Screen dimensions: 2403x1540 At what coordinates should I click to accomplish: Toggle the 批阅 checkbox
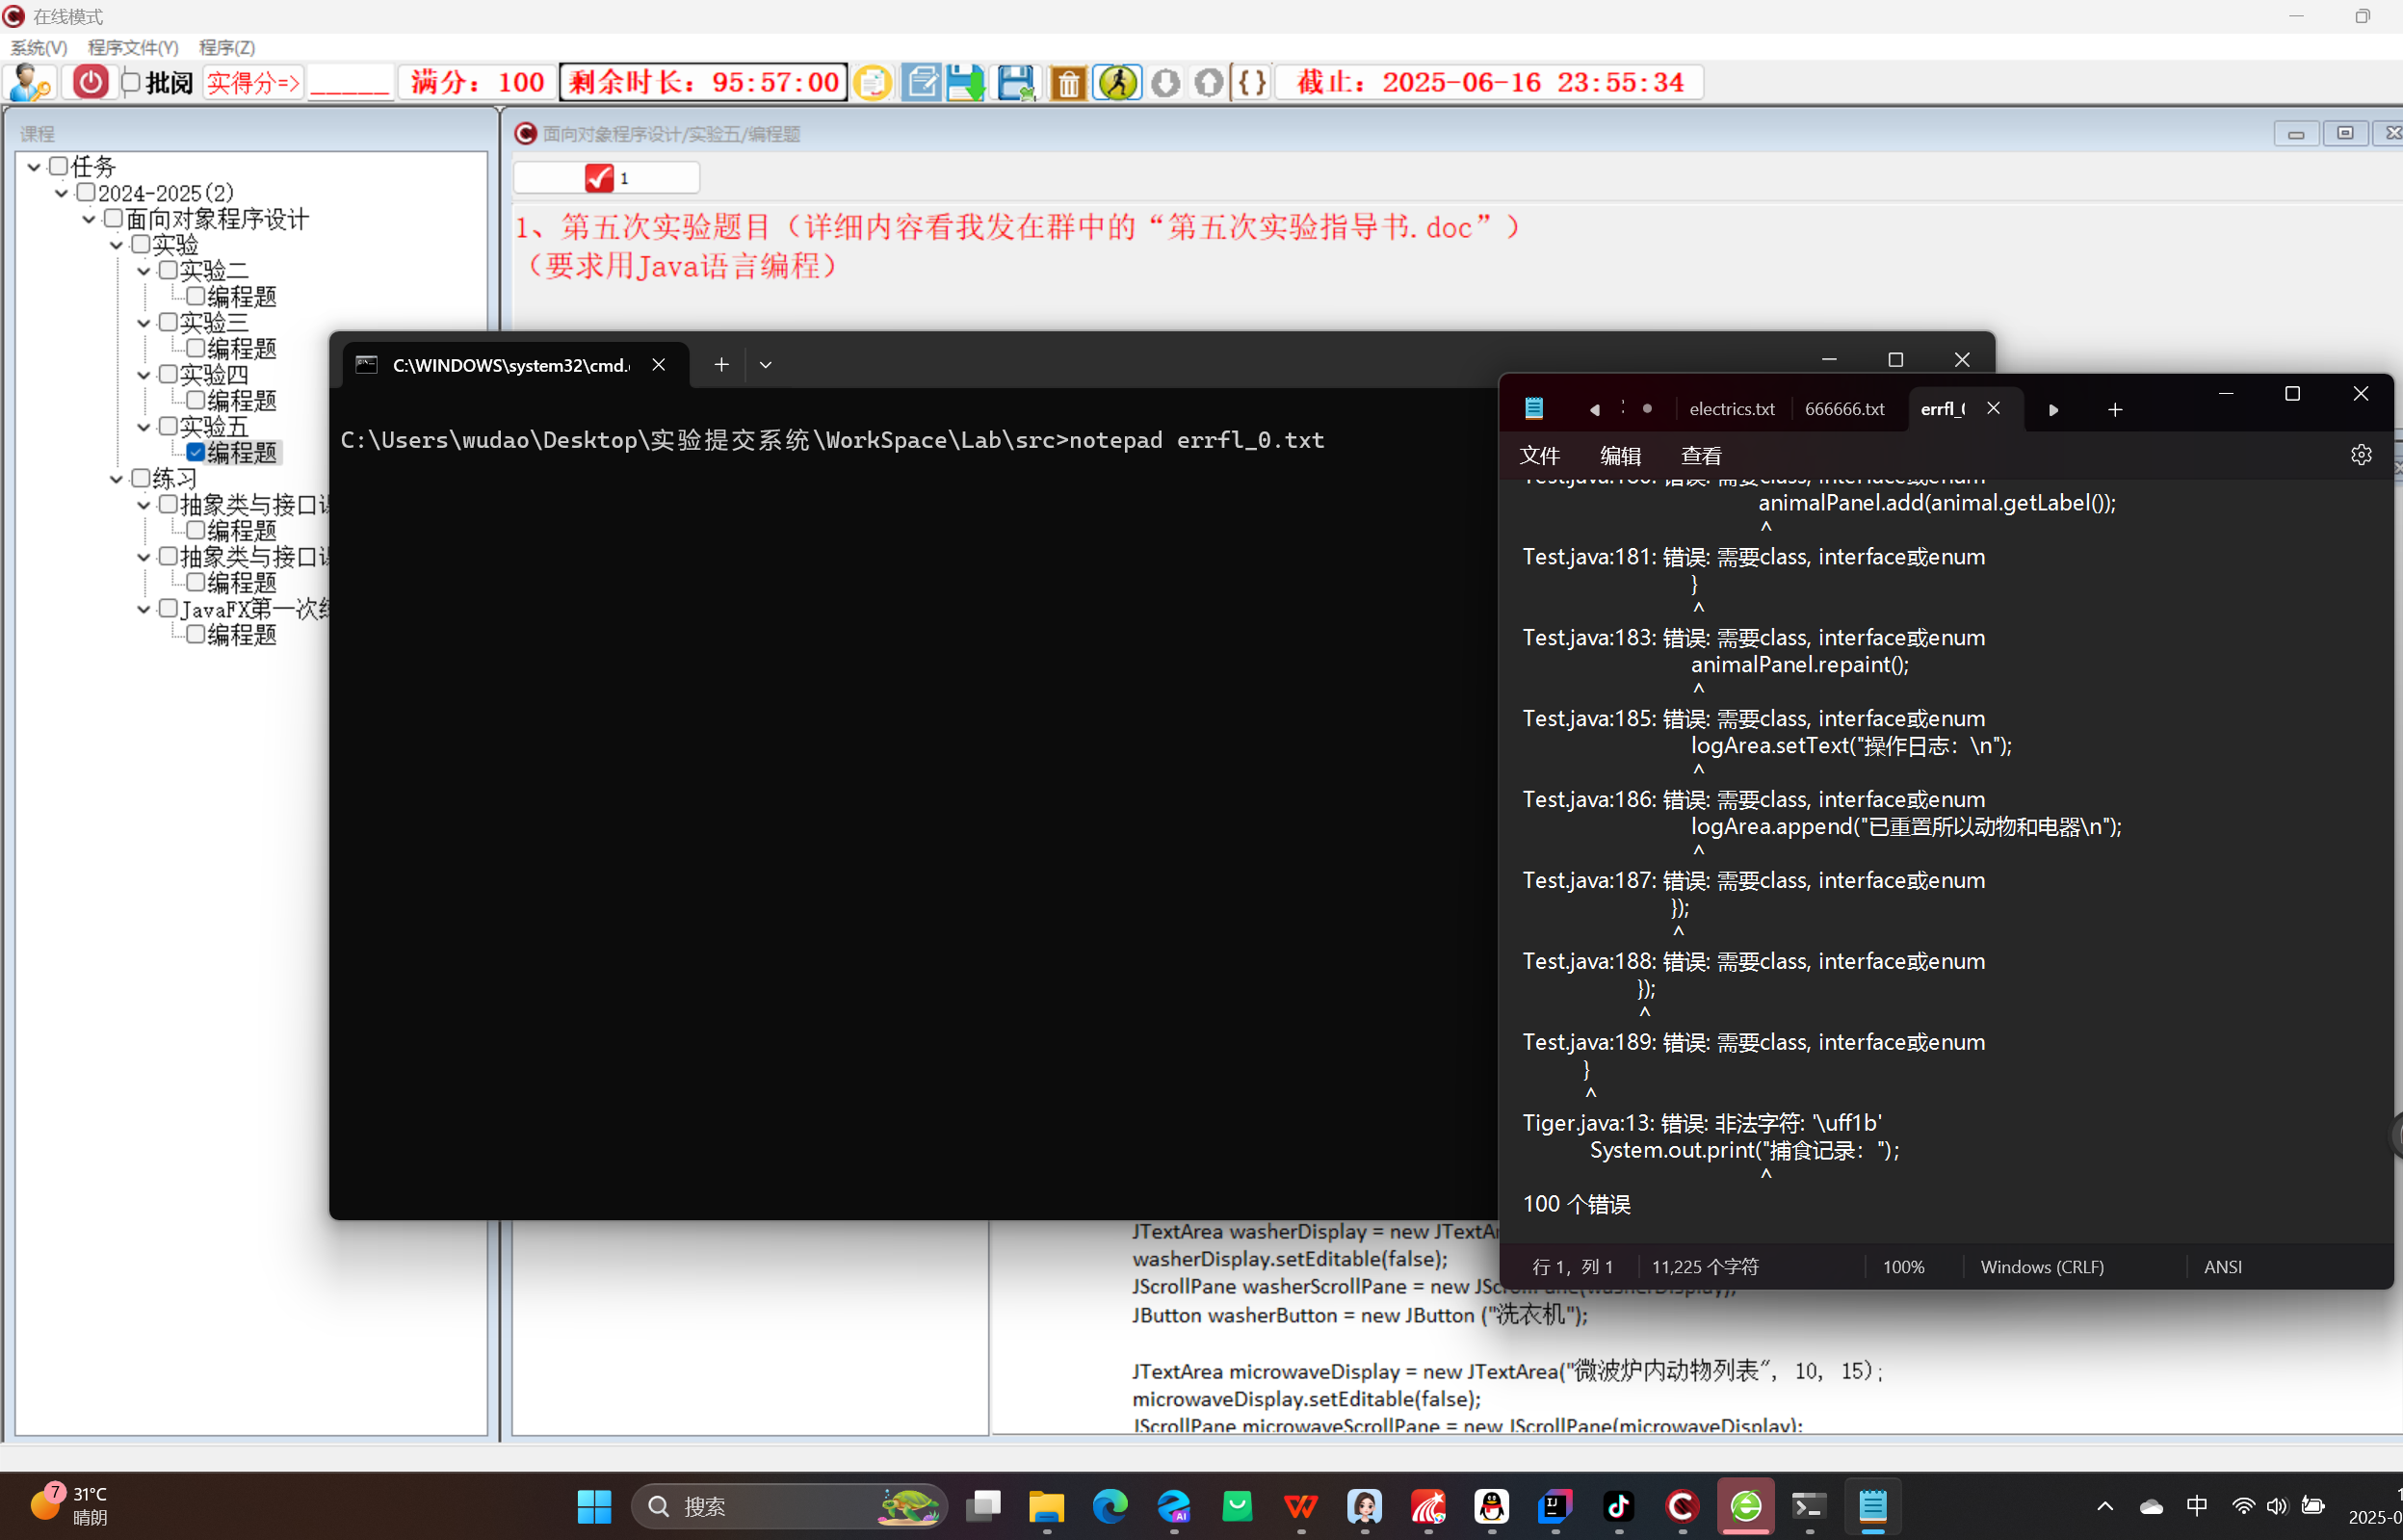131,82
